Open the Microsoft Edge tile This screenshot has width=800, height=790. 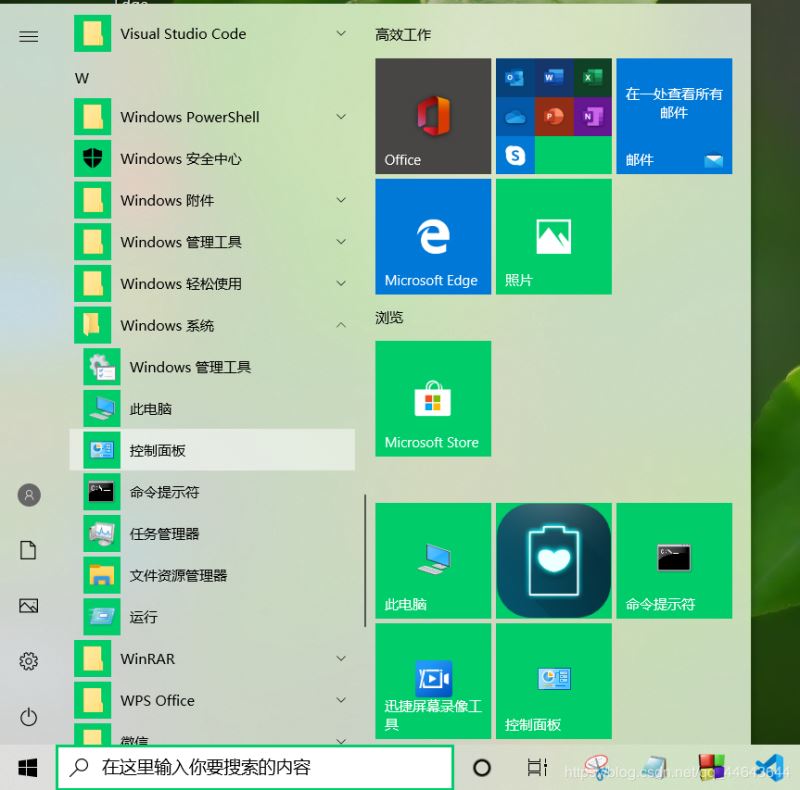[432, 236]
